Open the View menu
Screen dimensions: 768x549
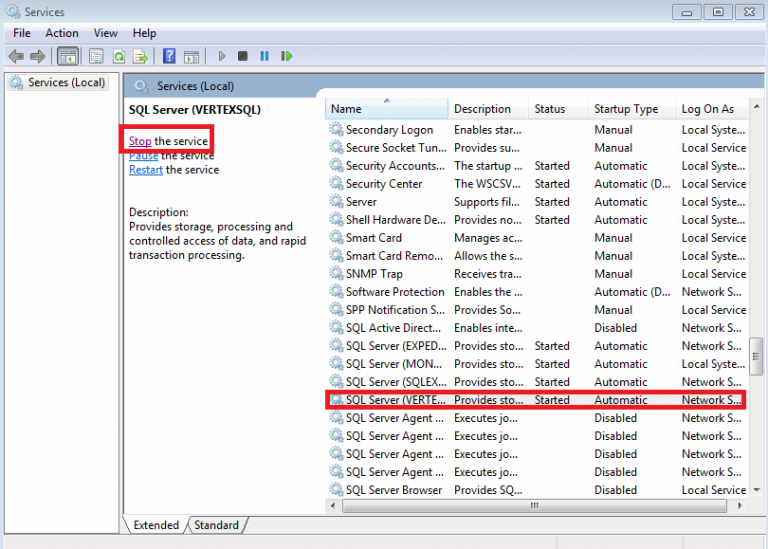click(x=105, y=33)
